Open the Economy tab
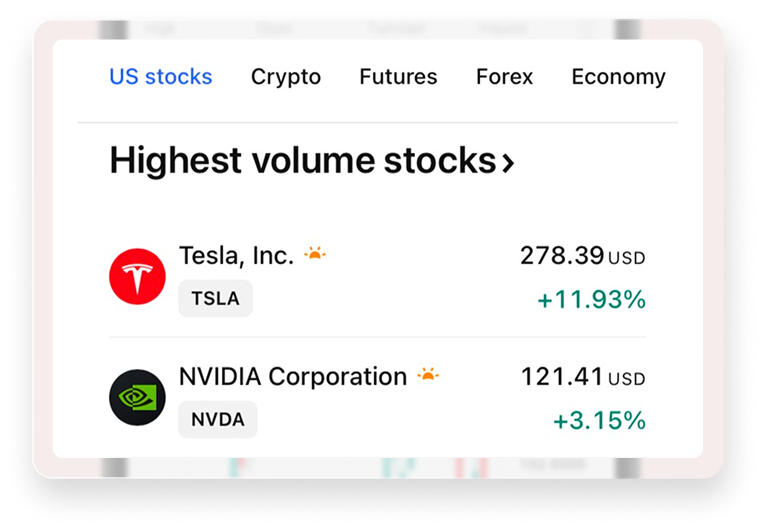Image resolution: width=761 pixels, height=530 pixels. pyautogui.click(x=618, y=77)
